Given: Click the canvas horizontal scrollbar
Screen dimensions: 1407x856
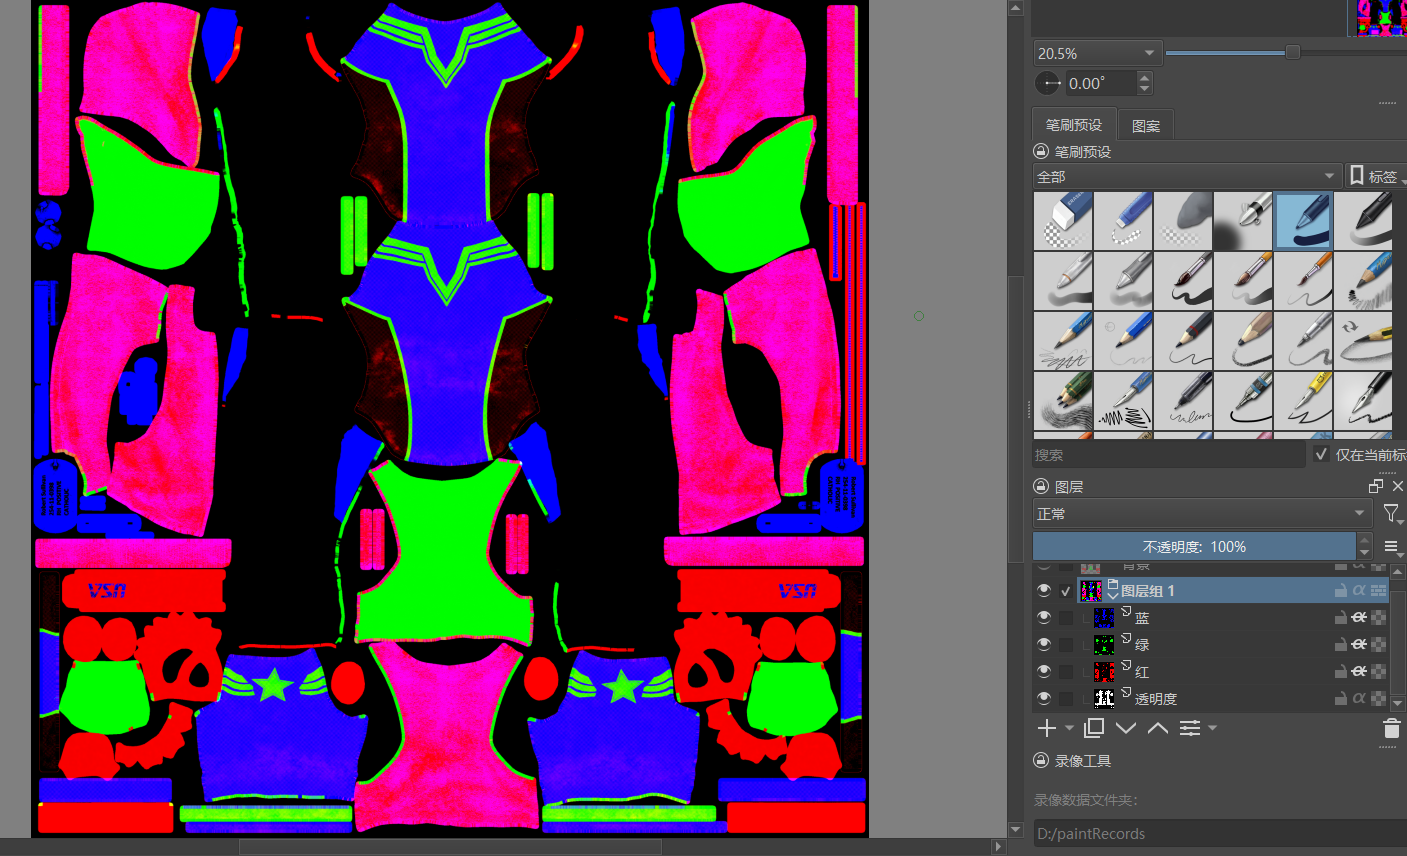Looking at the screenshot, I should click(x=450, y=847).
